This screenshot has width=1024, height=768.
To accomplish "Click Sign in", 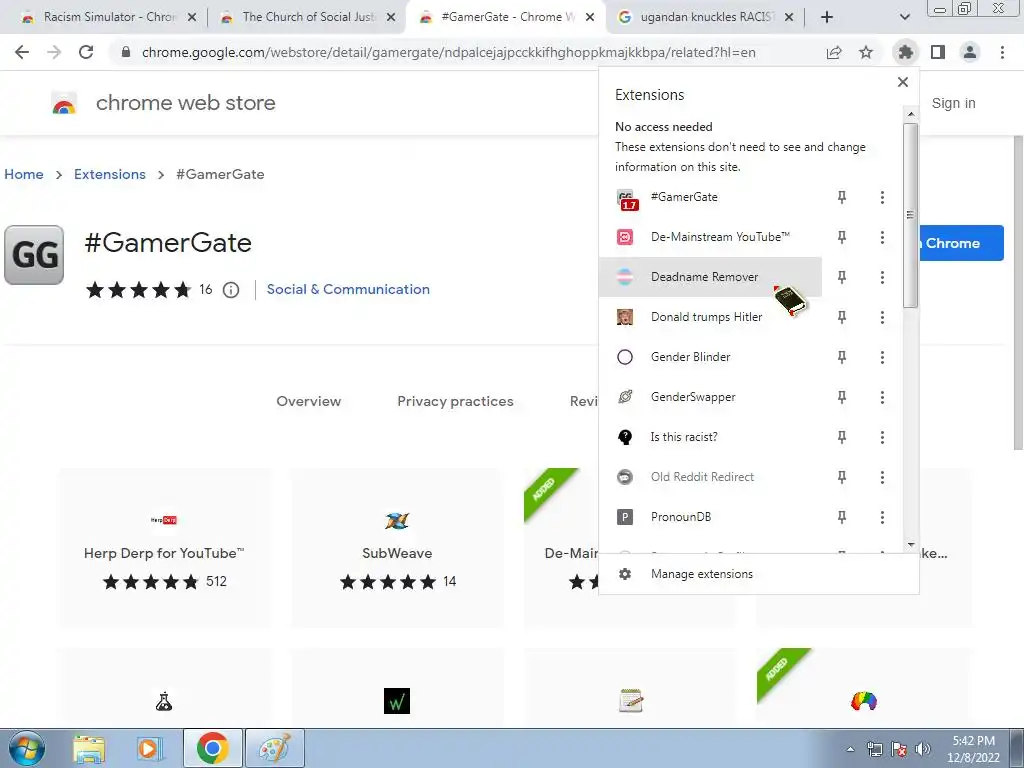I will (x=953, y=103).
